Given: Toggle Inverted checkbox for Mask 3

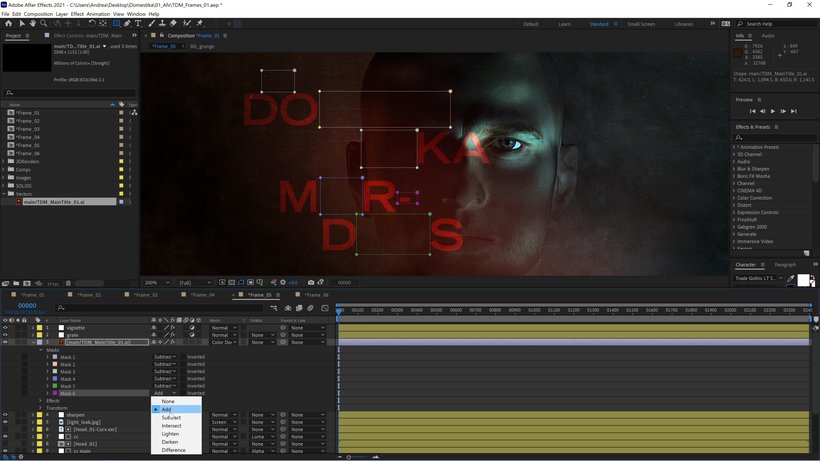Looking at the screenshot, I should [x=184, y=372].
